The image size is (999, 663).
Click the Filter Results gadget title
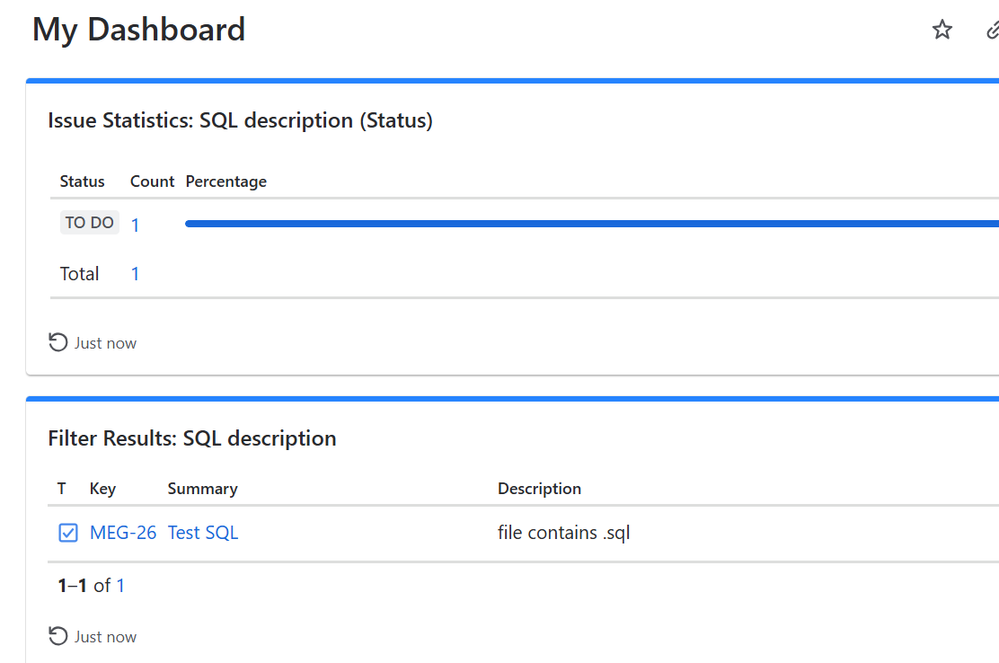192,438
